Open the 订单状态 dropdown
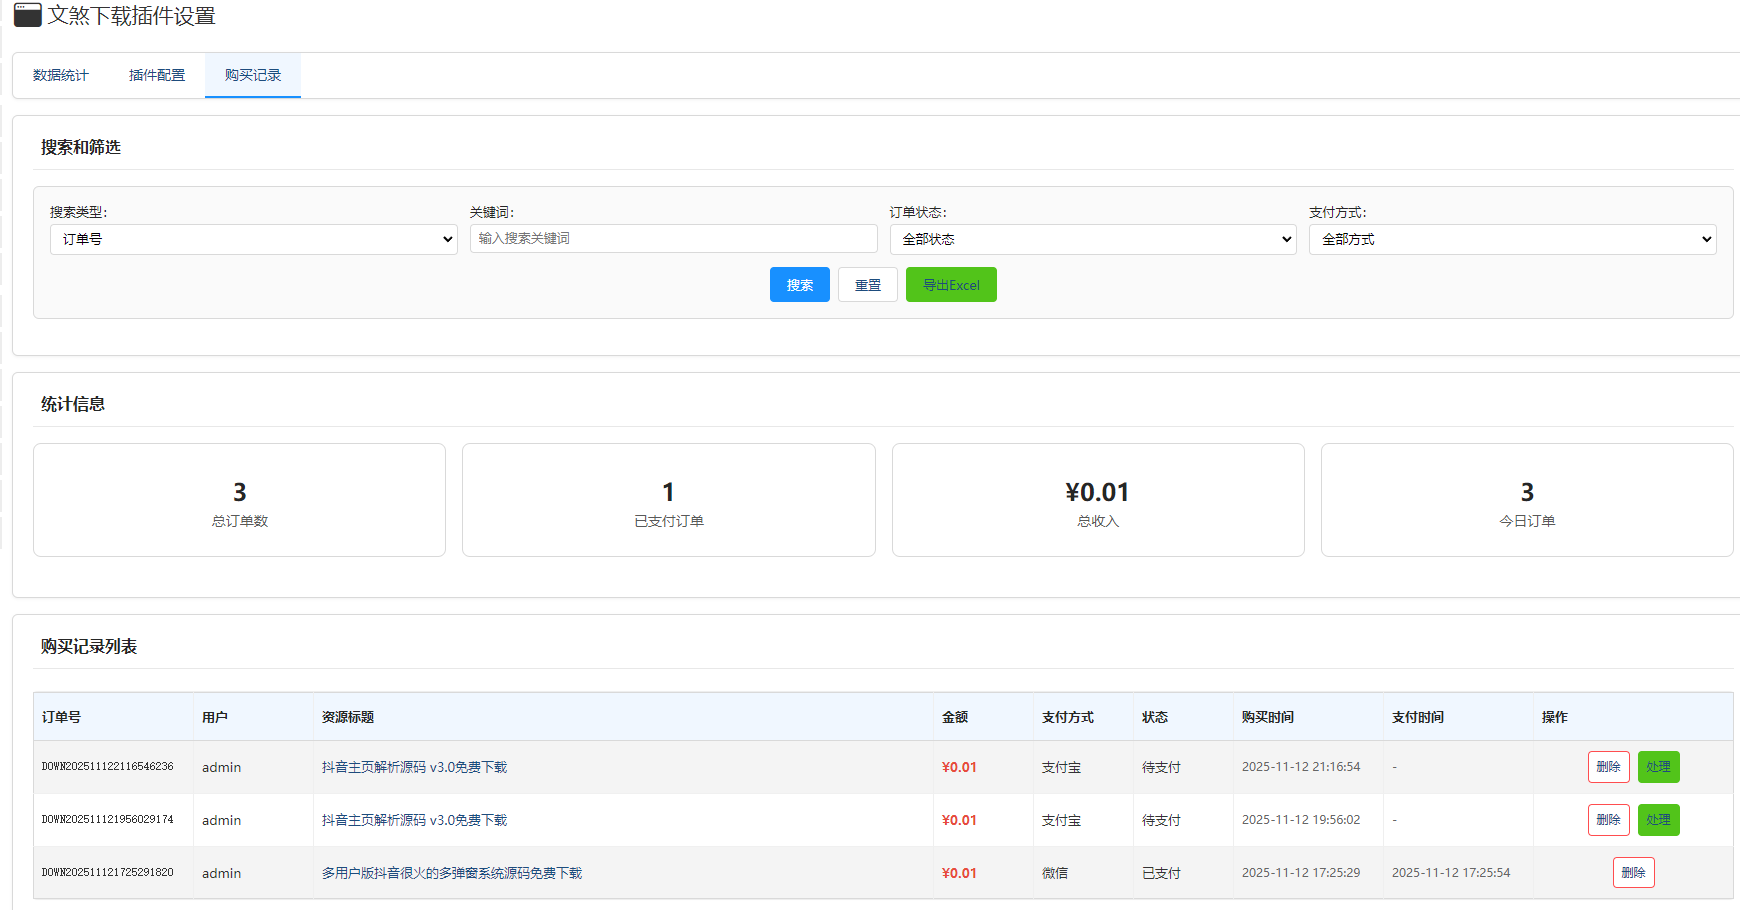The width and height of the screenshot is (1740, 910). click(x=1092, y=239)
